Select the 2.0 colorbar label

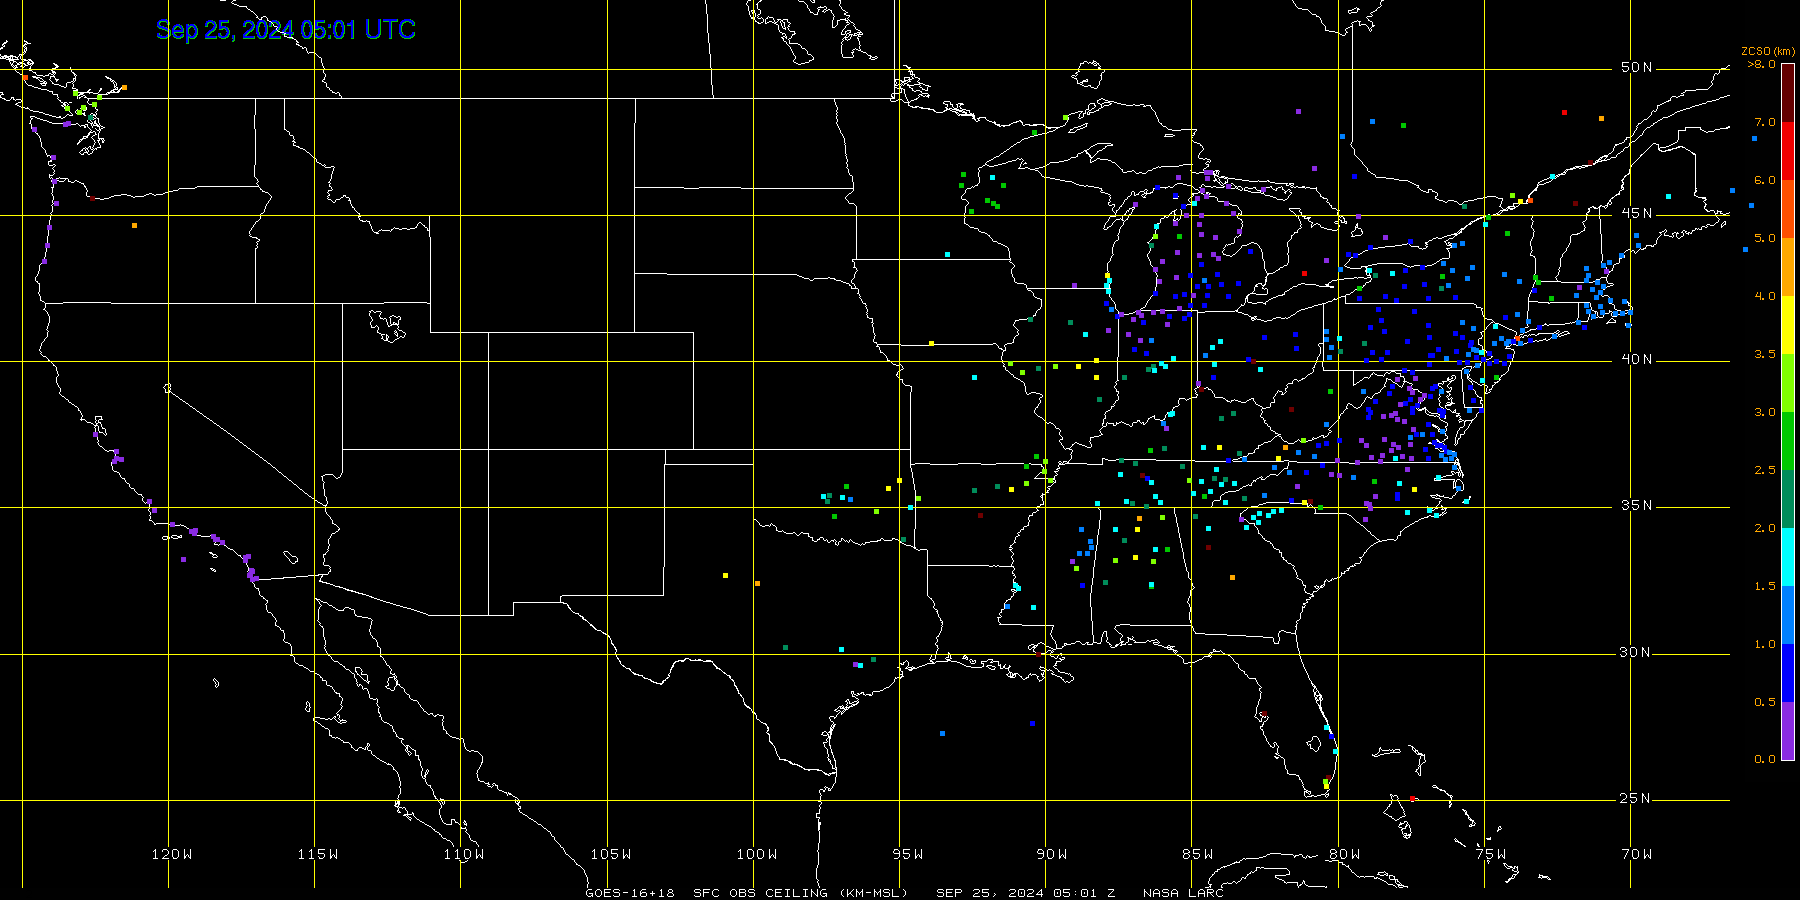coord(1765,528)
